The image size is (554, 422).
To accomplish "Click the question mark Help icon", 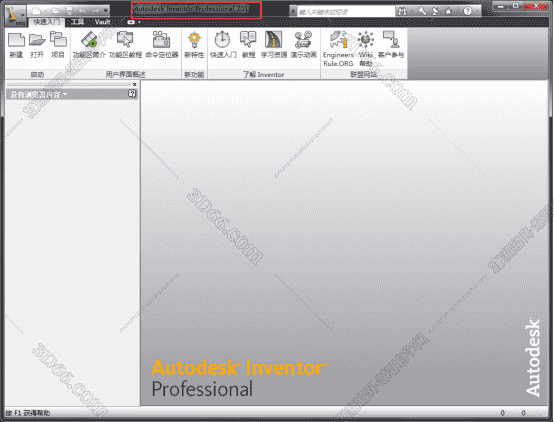I will [467, 11].
